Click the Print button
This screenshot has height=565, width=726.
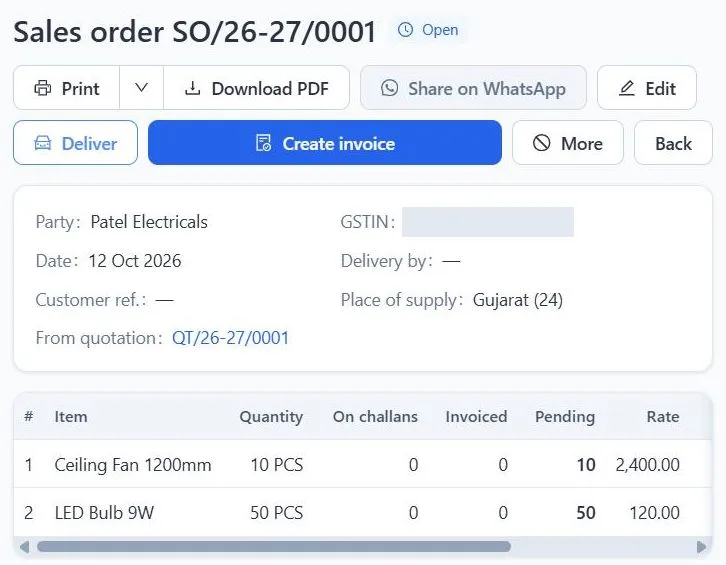tap(67, 88)
